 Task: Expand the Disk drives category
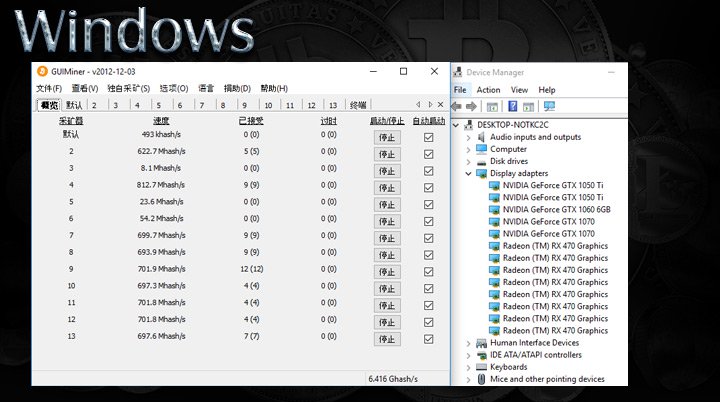pyautogui.click(x=468, y=161)
